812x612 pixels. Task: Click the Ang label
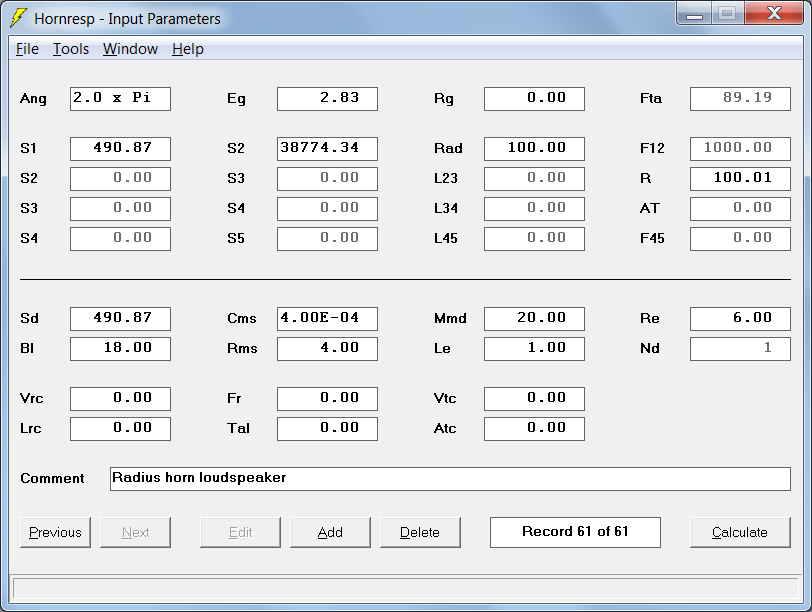click(33, 99)
